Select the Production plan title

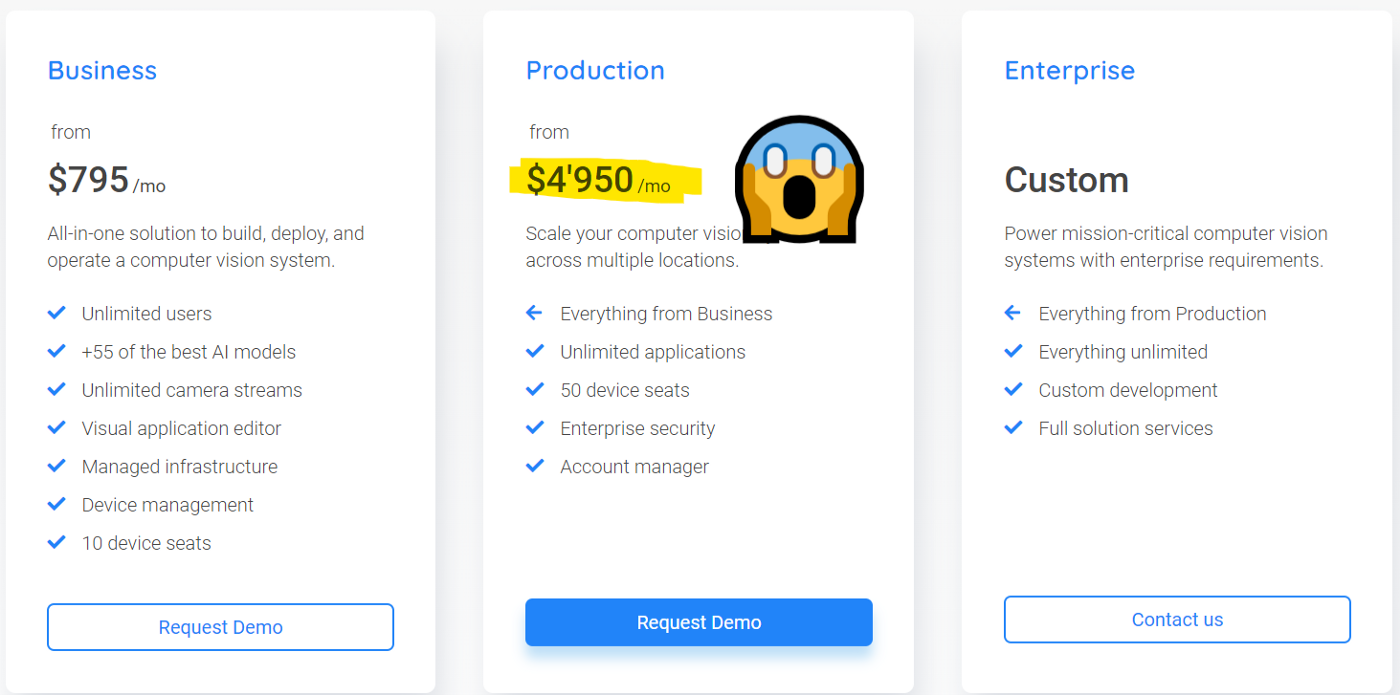point(595,70)
